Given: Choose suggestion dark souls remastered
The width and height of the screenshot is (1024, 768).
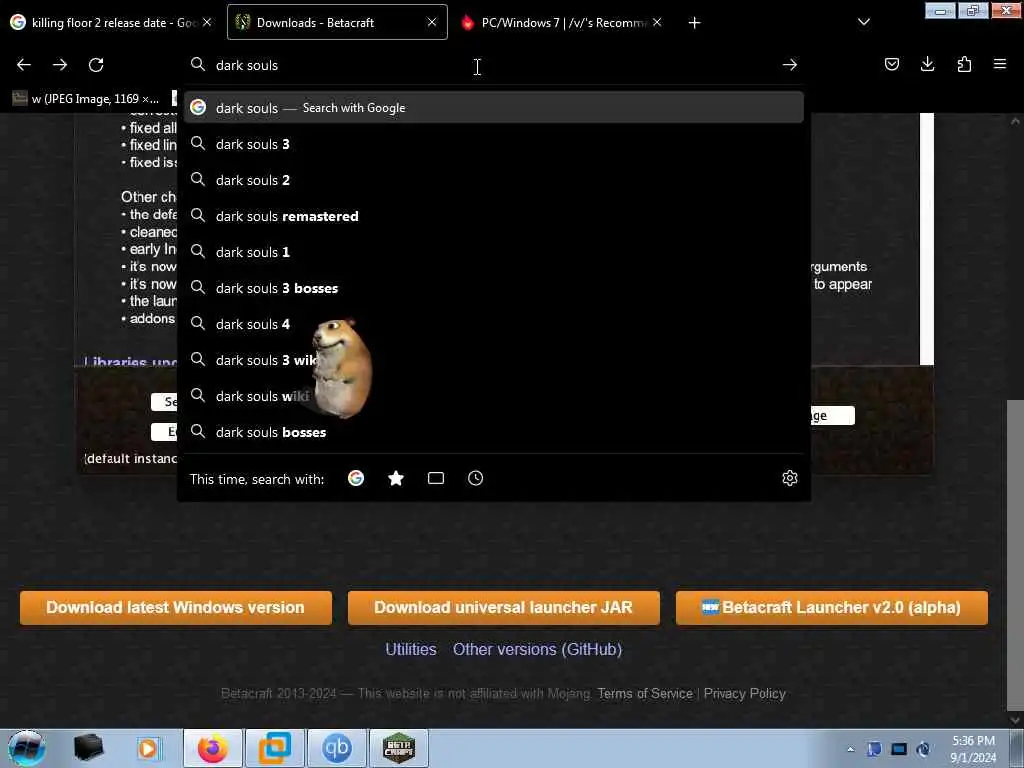Looking at the screenshot, I should point(494,216).
